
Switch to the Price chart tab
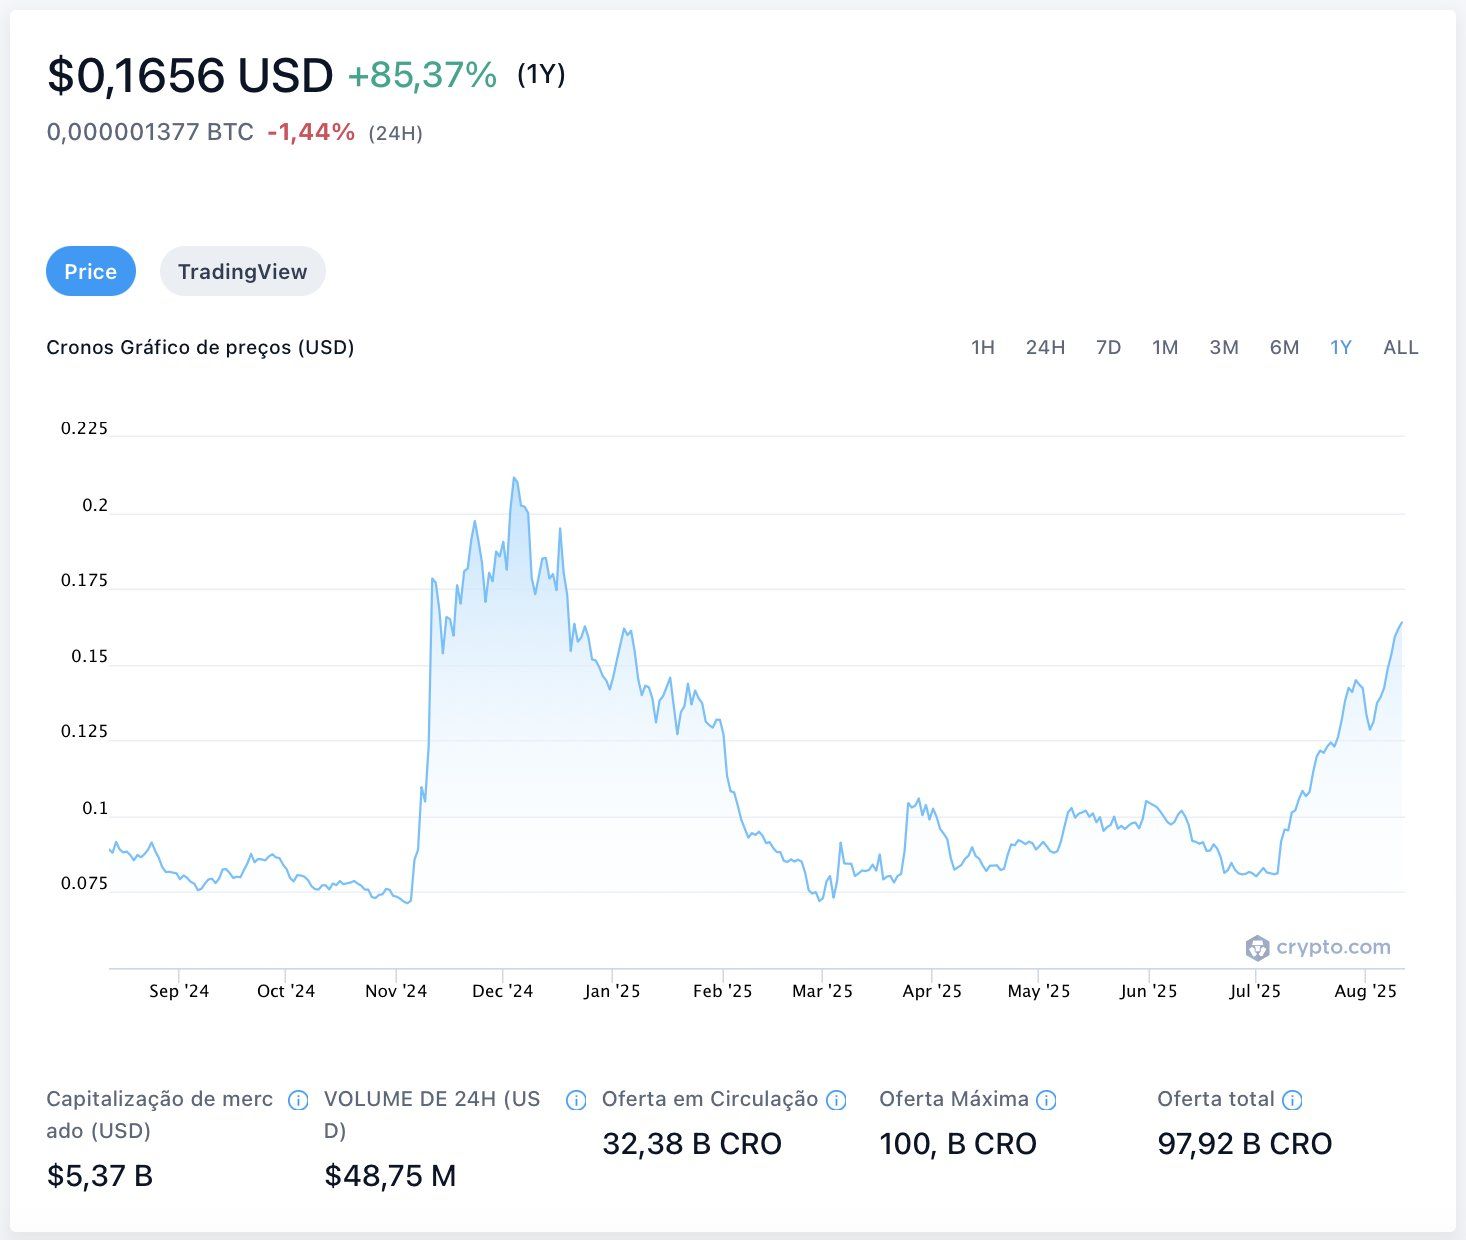[91, 271]
